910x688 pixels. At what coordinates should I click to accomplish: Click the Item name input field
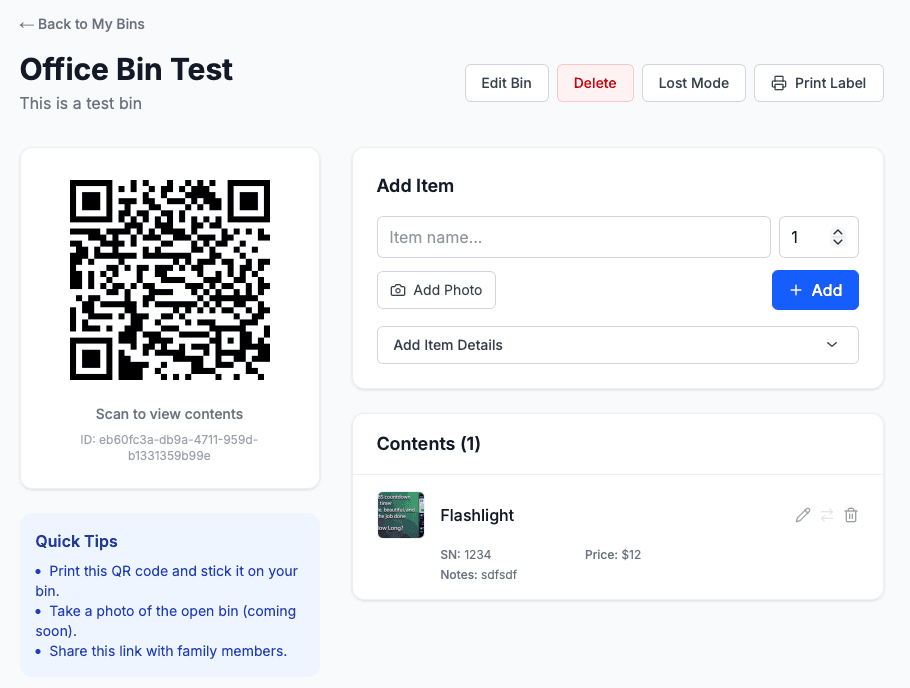[x=573, y=237]
